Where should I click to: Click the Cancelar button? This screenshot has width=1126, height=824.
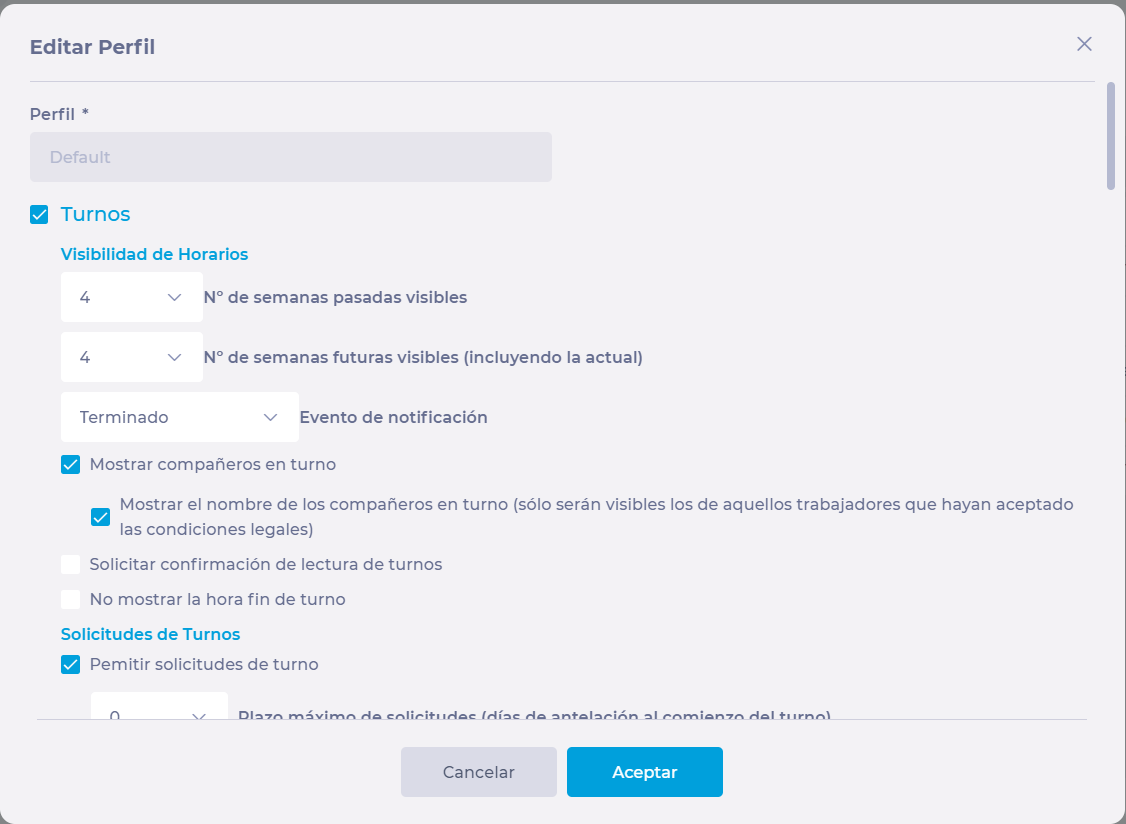pyautogui.click(x=478, y=772)
